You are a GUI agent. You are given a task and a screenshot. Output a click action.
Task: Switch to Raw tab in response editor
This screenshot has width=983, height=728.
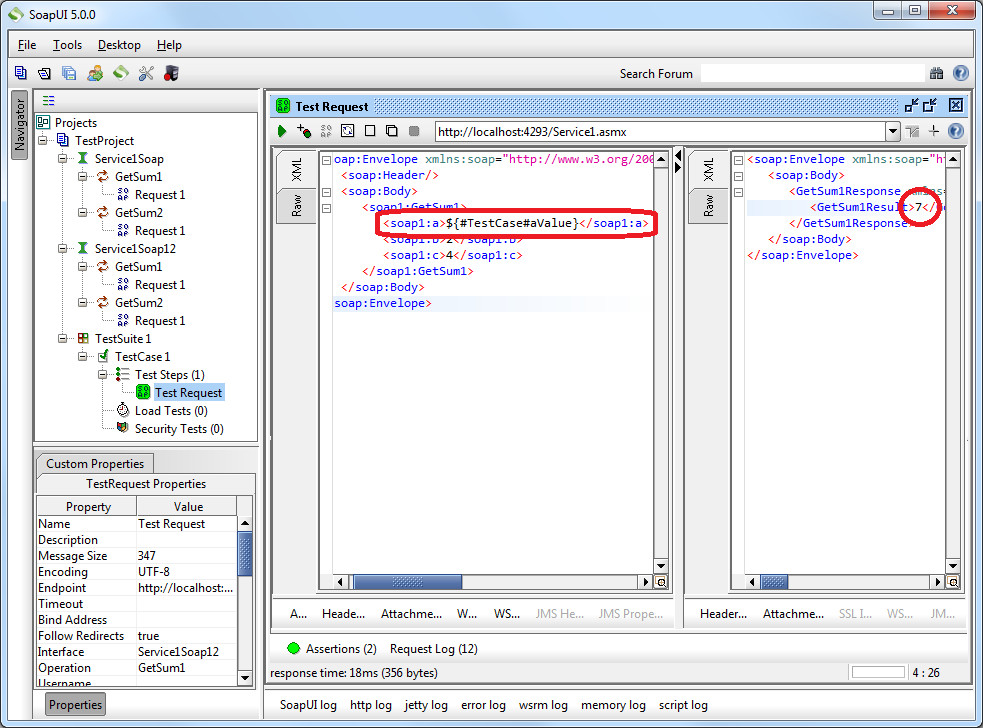708,206
